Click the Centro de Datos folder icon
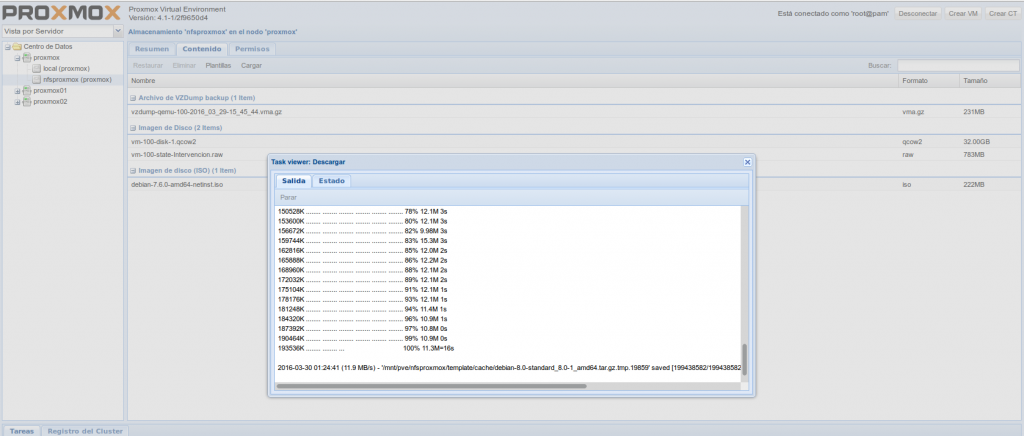 (17, 47)
